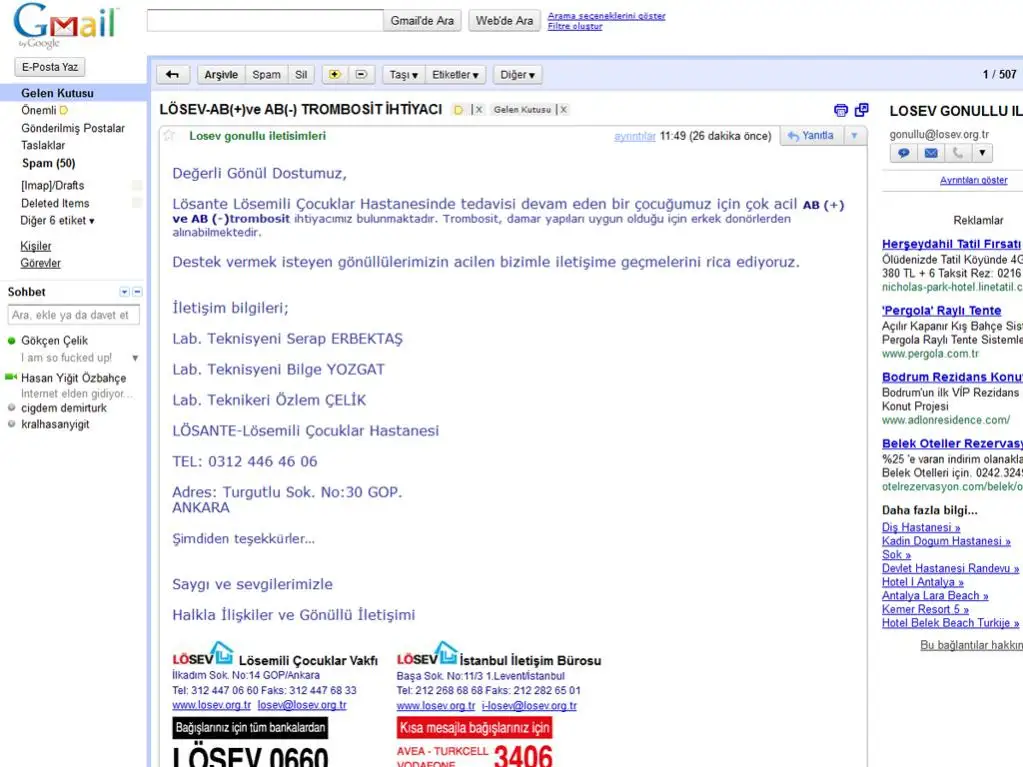
Task: Toggle the star on the Losev message
Action: [170, 136]
